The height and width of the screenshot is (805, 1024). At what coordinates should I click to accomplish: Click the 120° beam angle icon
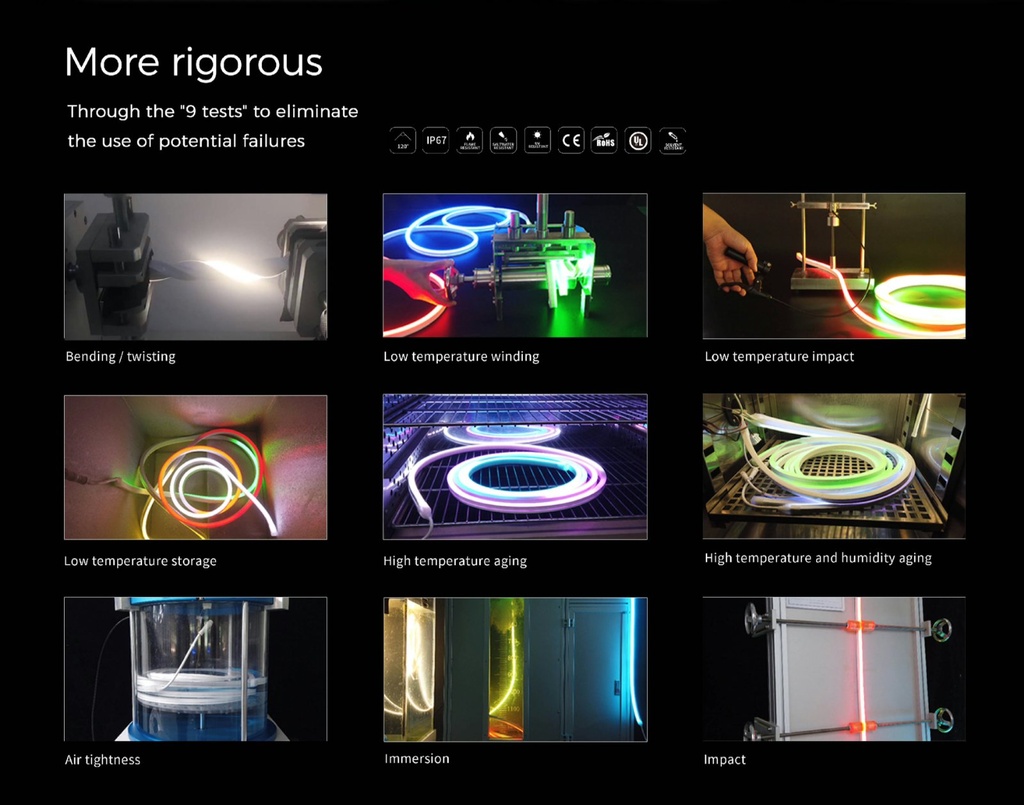402,140
